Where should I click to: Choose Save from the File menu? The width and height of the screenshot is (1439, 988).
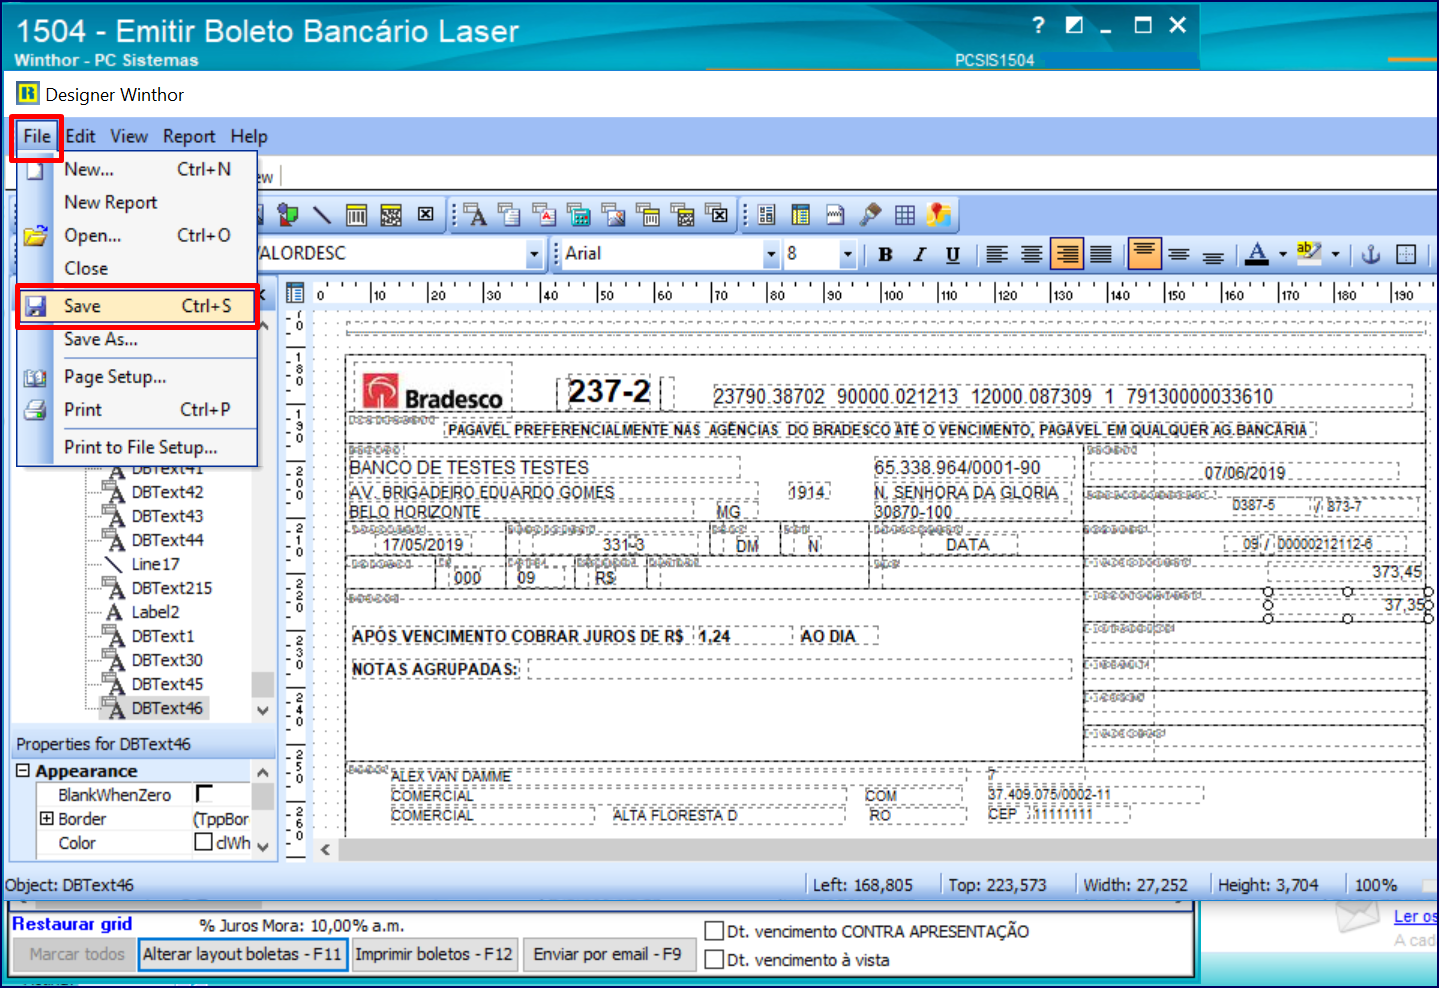click(x=138, y=306)
